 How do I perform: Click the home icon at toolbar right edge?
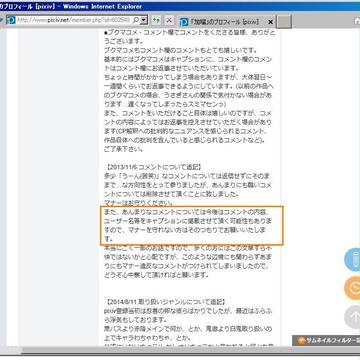(357, 21)
